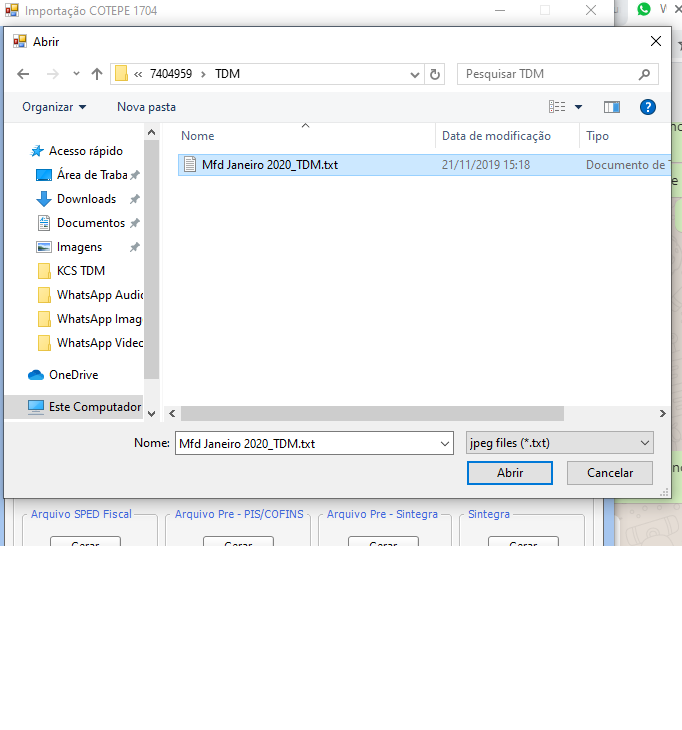
Task: Select OneDrive in navigation pane
Action: (x=74, y=375)
